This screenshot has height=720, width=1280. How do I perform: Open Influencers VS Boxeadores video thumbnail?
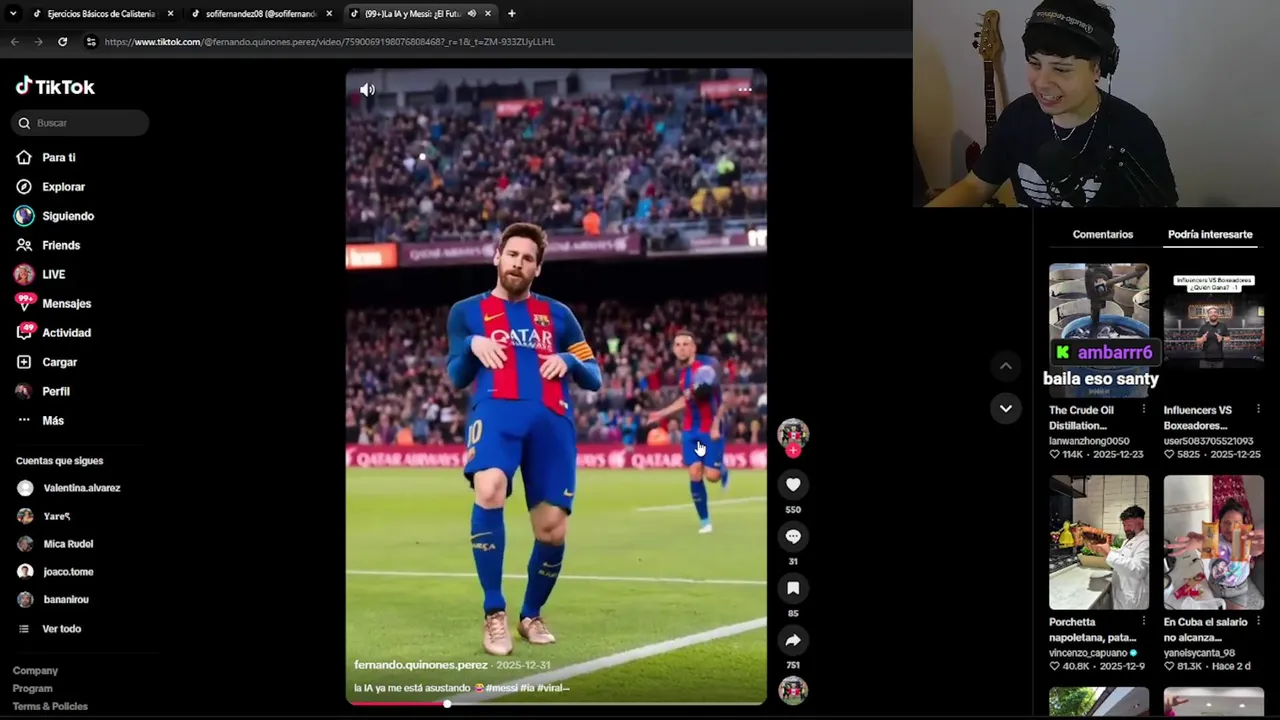1213,330
